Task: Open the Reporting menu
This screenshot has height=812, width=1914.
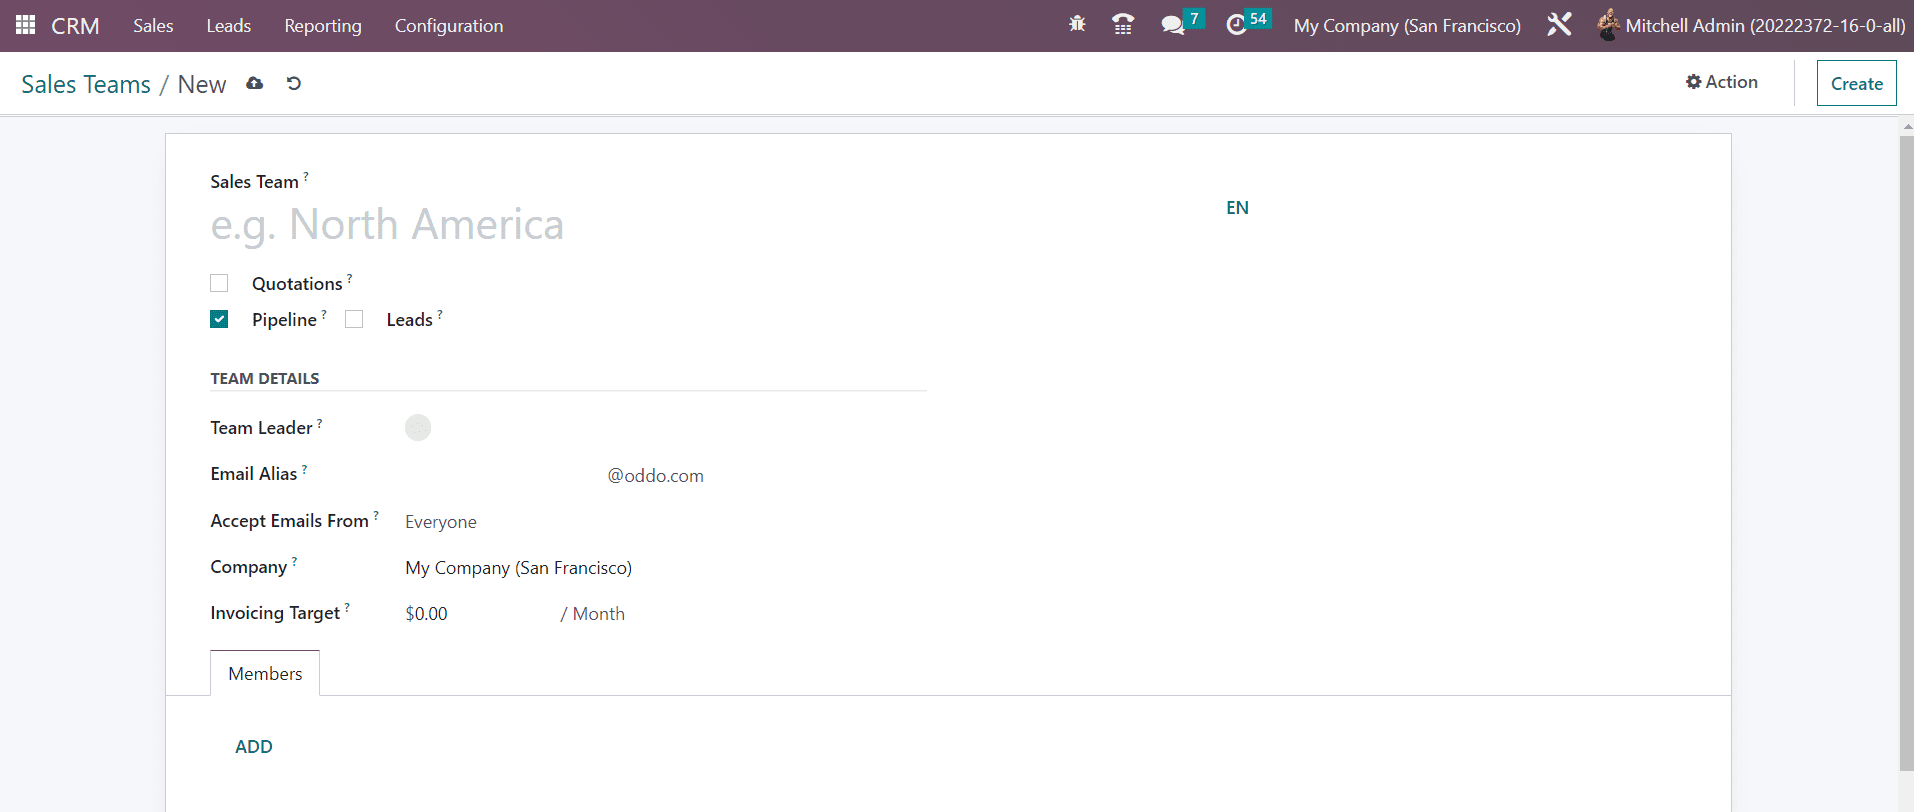Action: [x=322, y=26]
